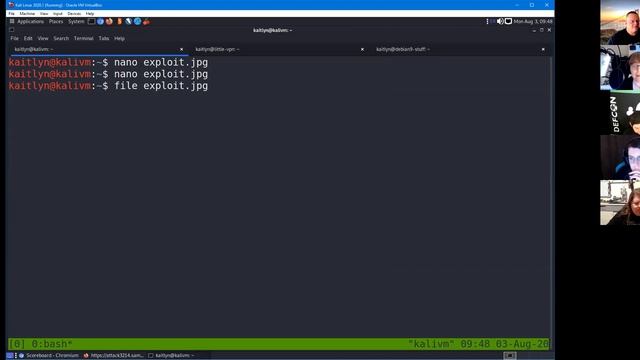Minimize the kaitlyn@kalivm terminal window
Image resolution: width=640 pixels, height=360 pixels.
click(x=534, y=30)
